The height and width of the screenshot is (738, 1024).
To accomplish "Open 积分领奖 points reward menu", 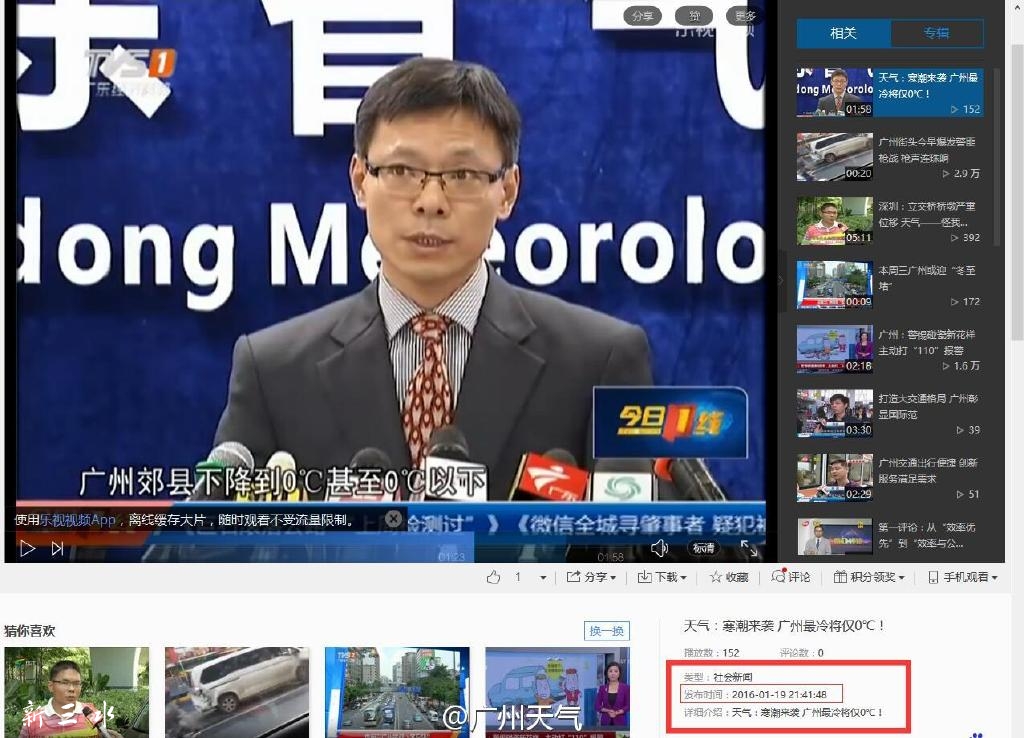I will coord(869,577).
